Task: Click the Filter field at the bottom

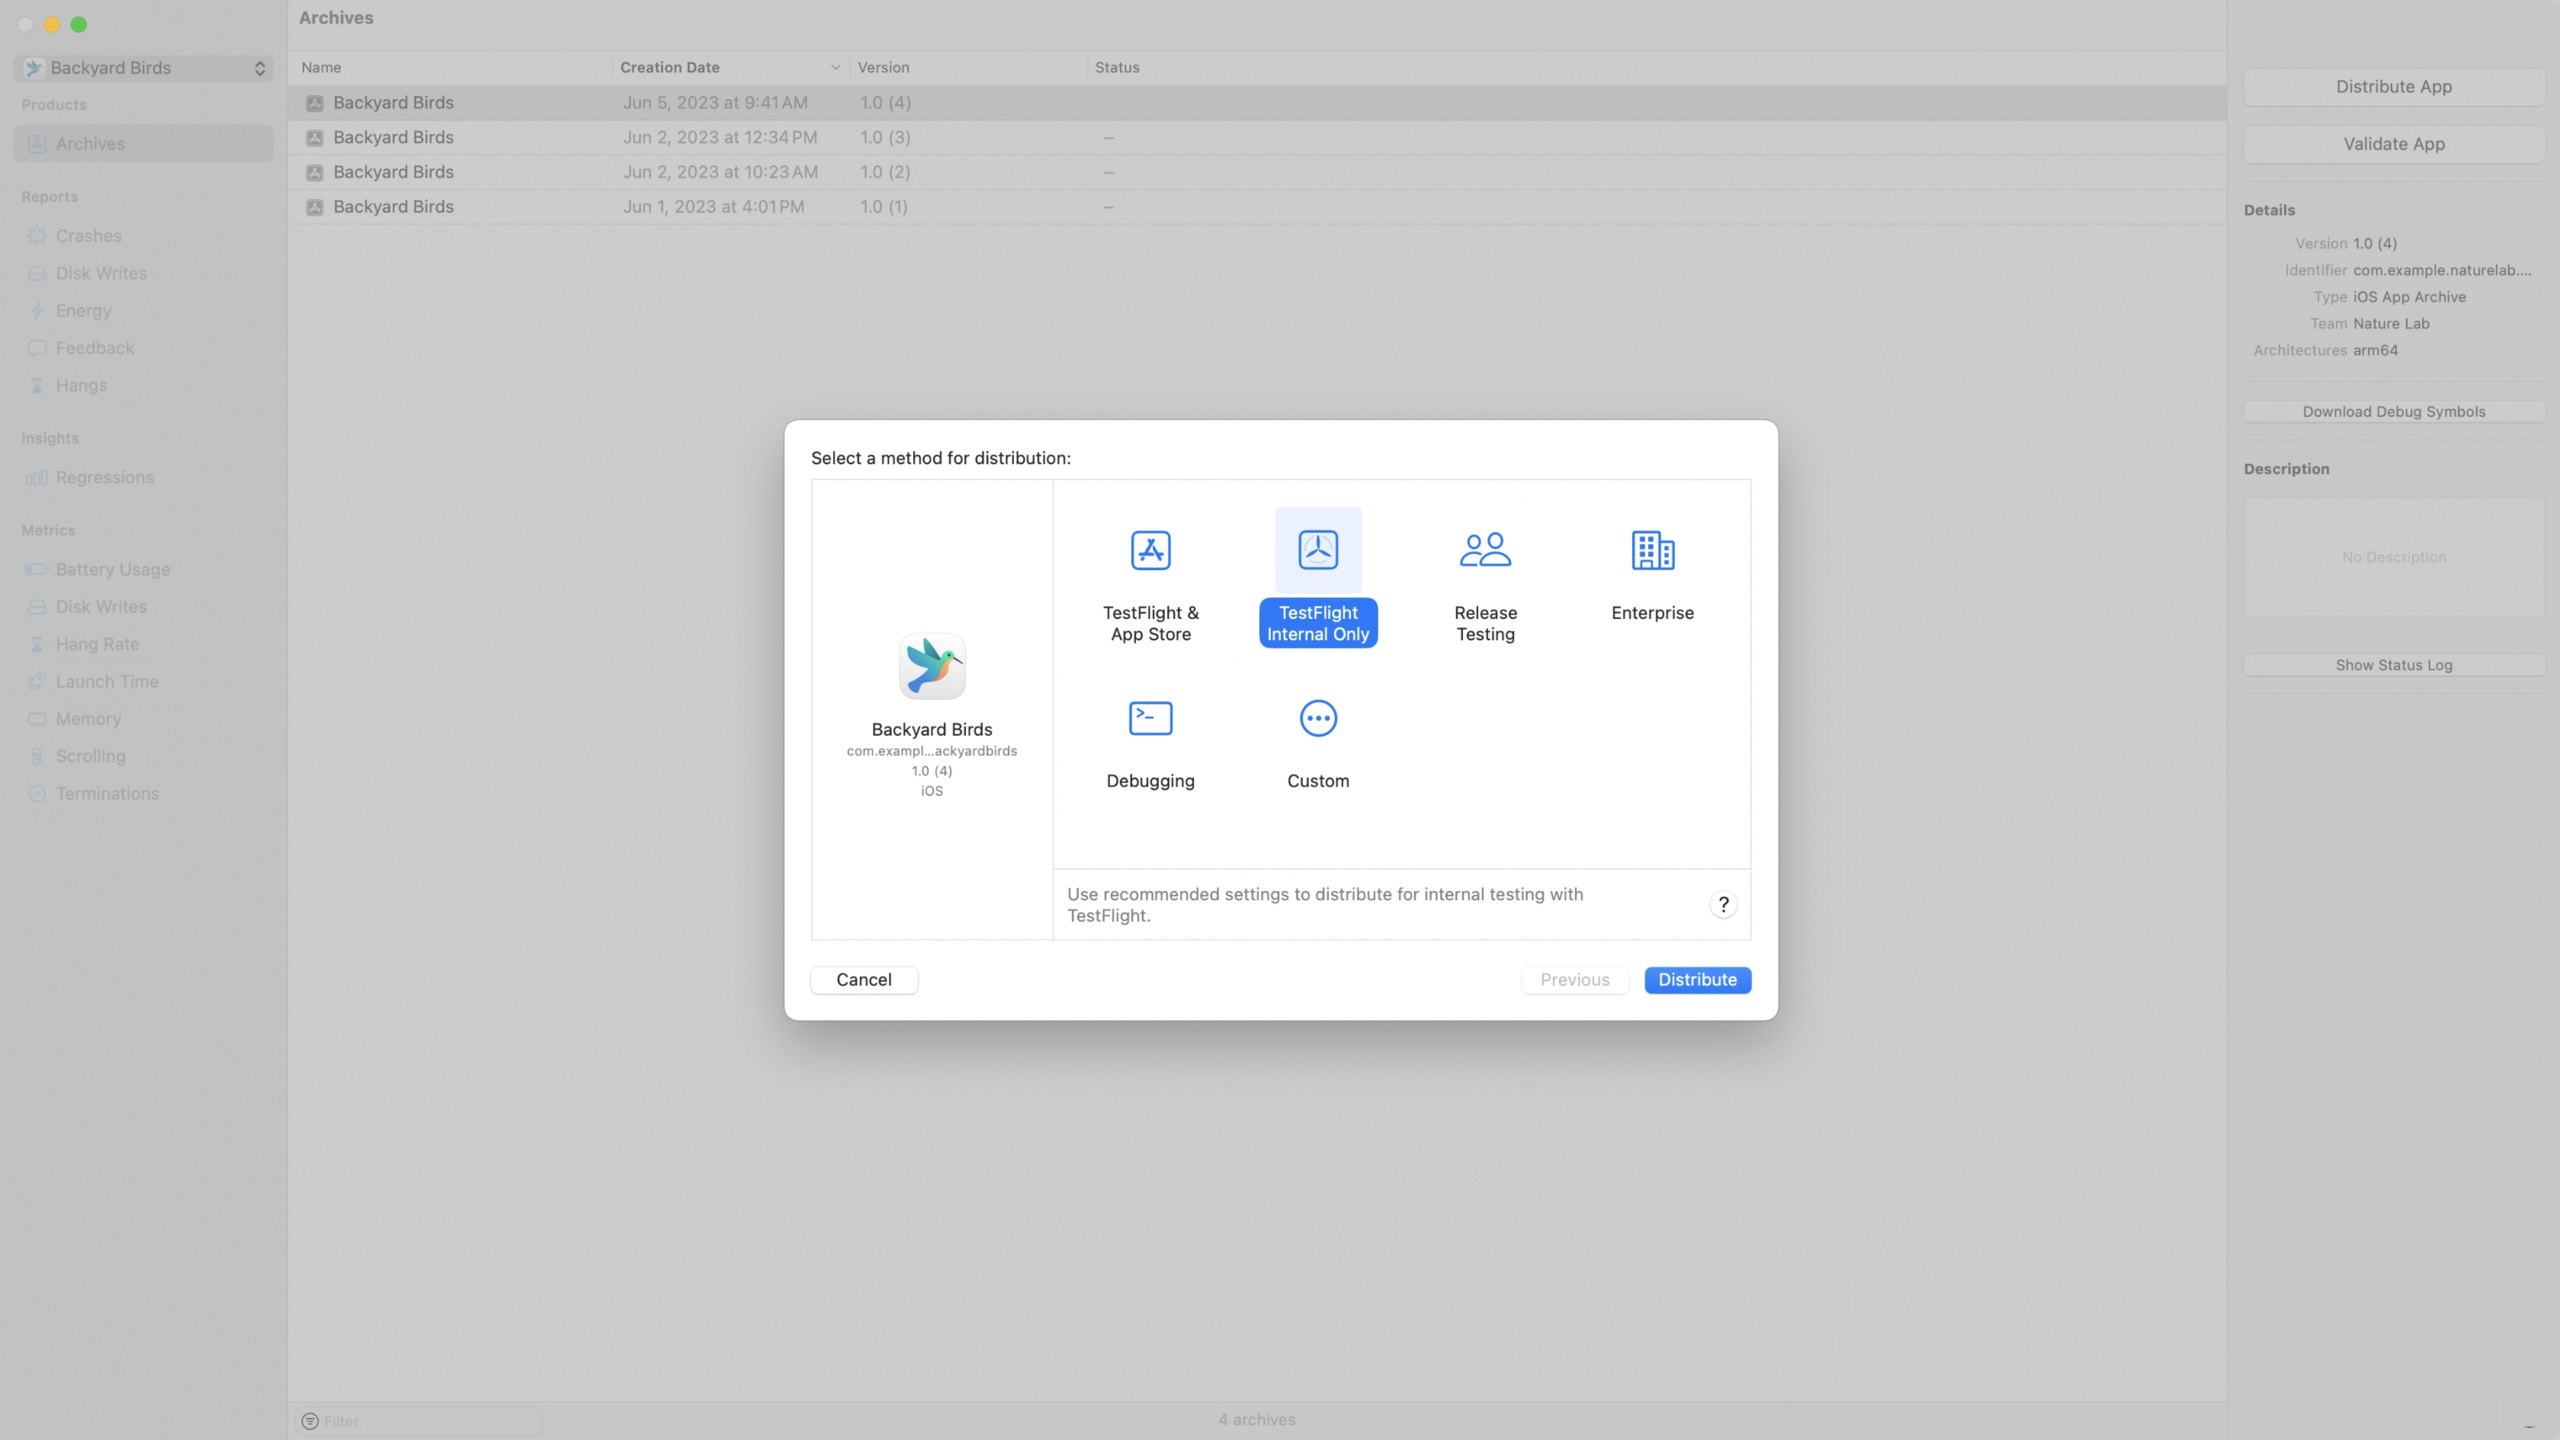Action: point(419,1421)
